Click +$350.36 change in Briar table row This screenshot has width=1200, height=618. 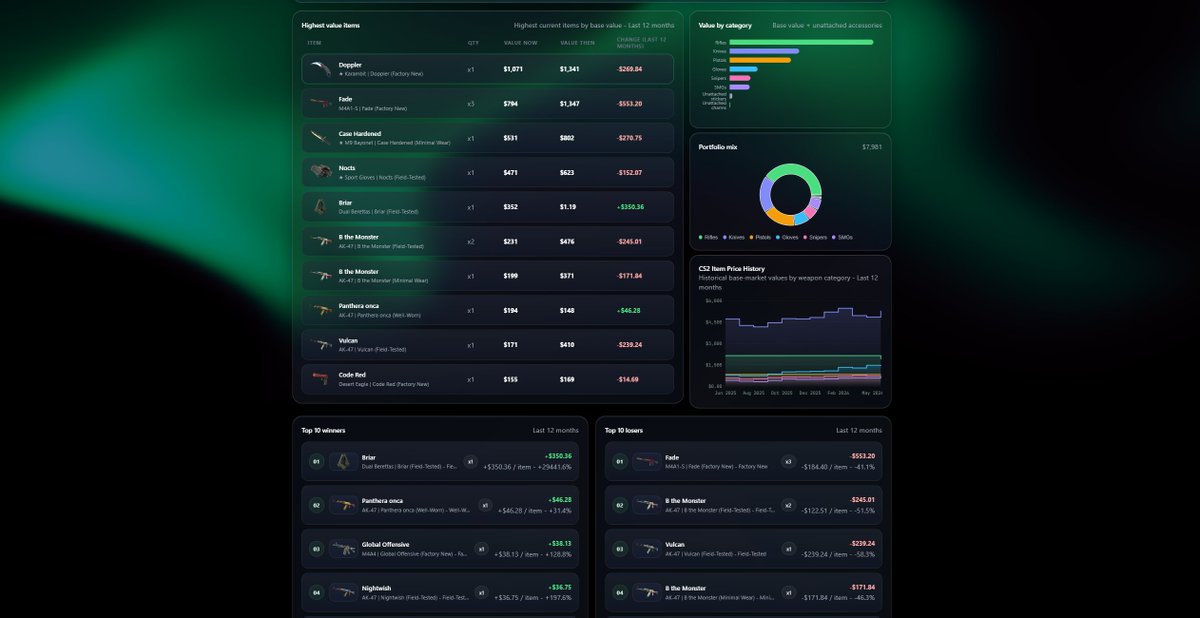tap(630, 207)
